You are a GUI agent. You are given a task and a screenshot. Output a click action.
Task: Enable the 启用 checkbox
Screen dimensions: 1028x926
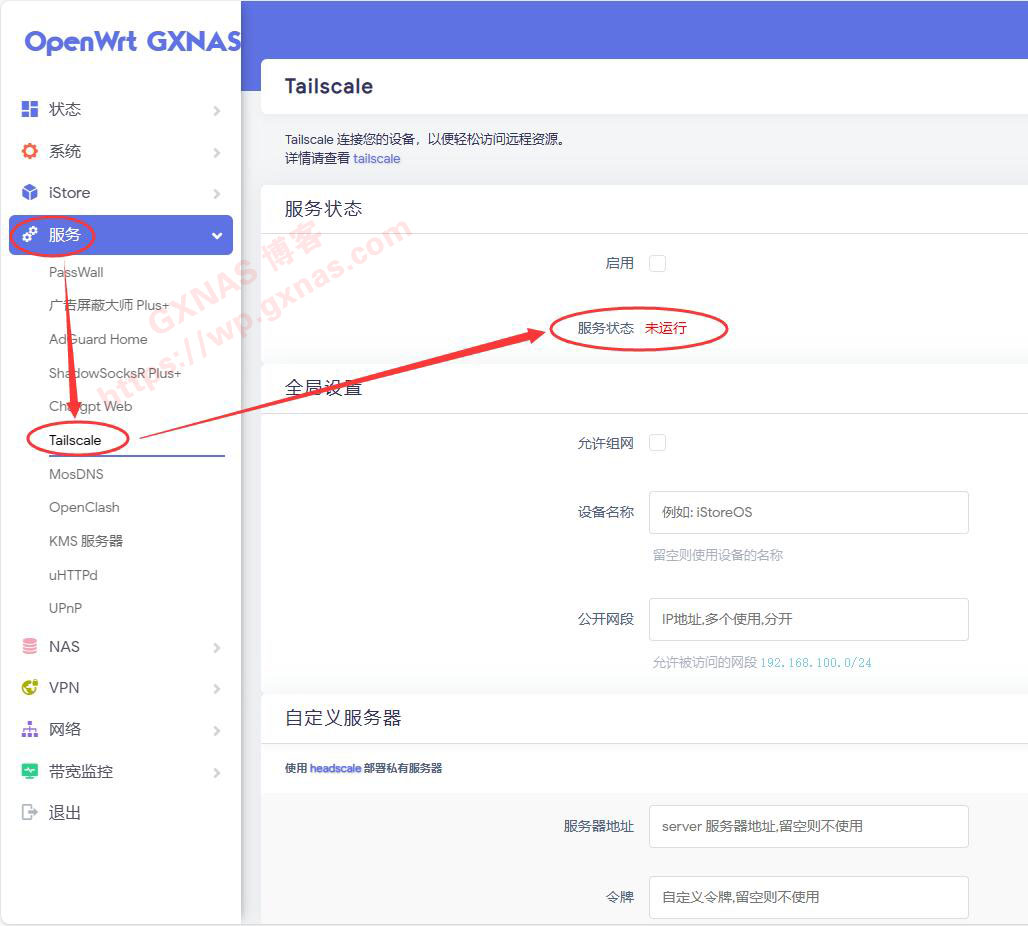point(657,263)
